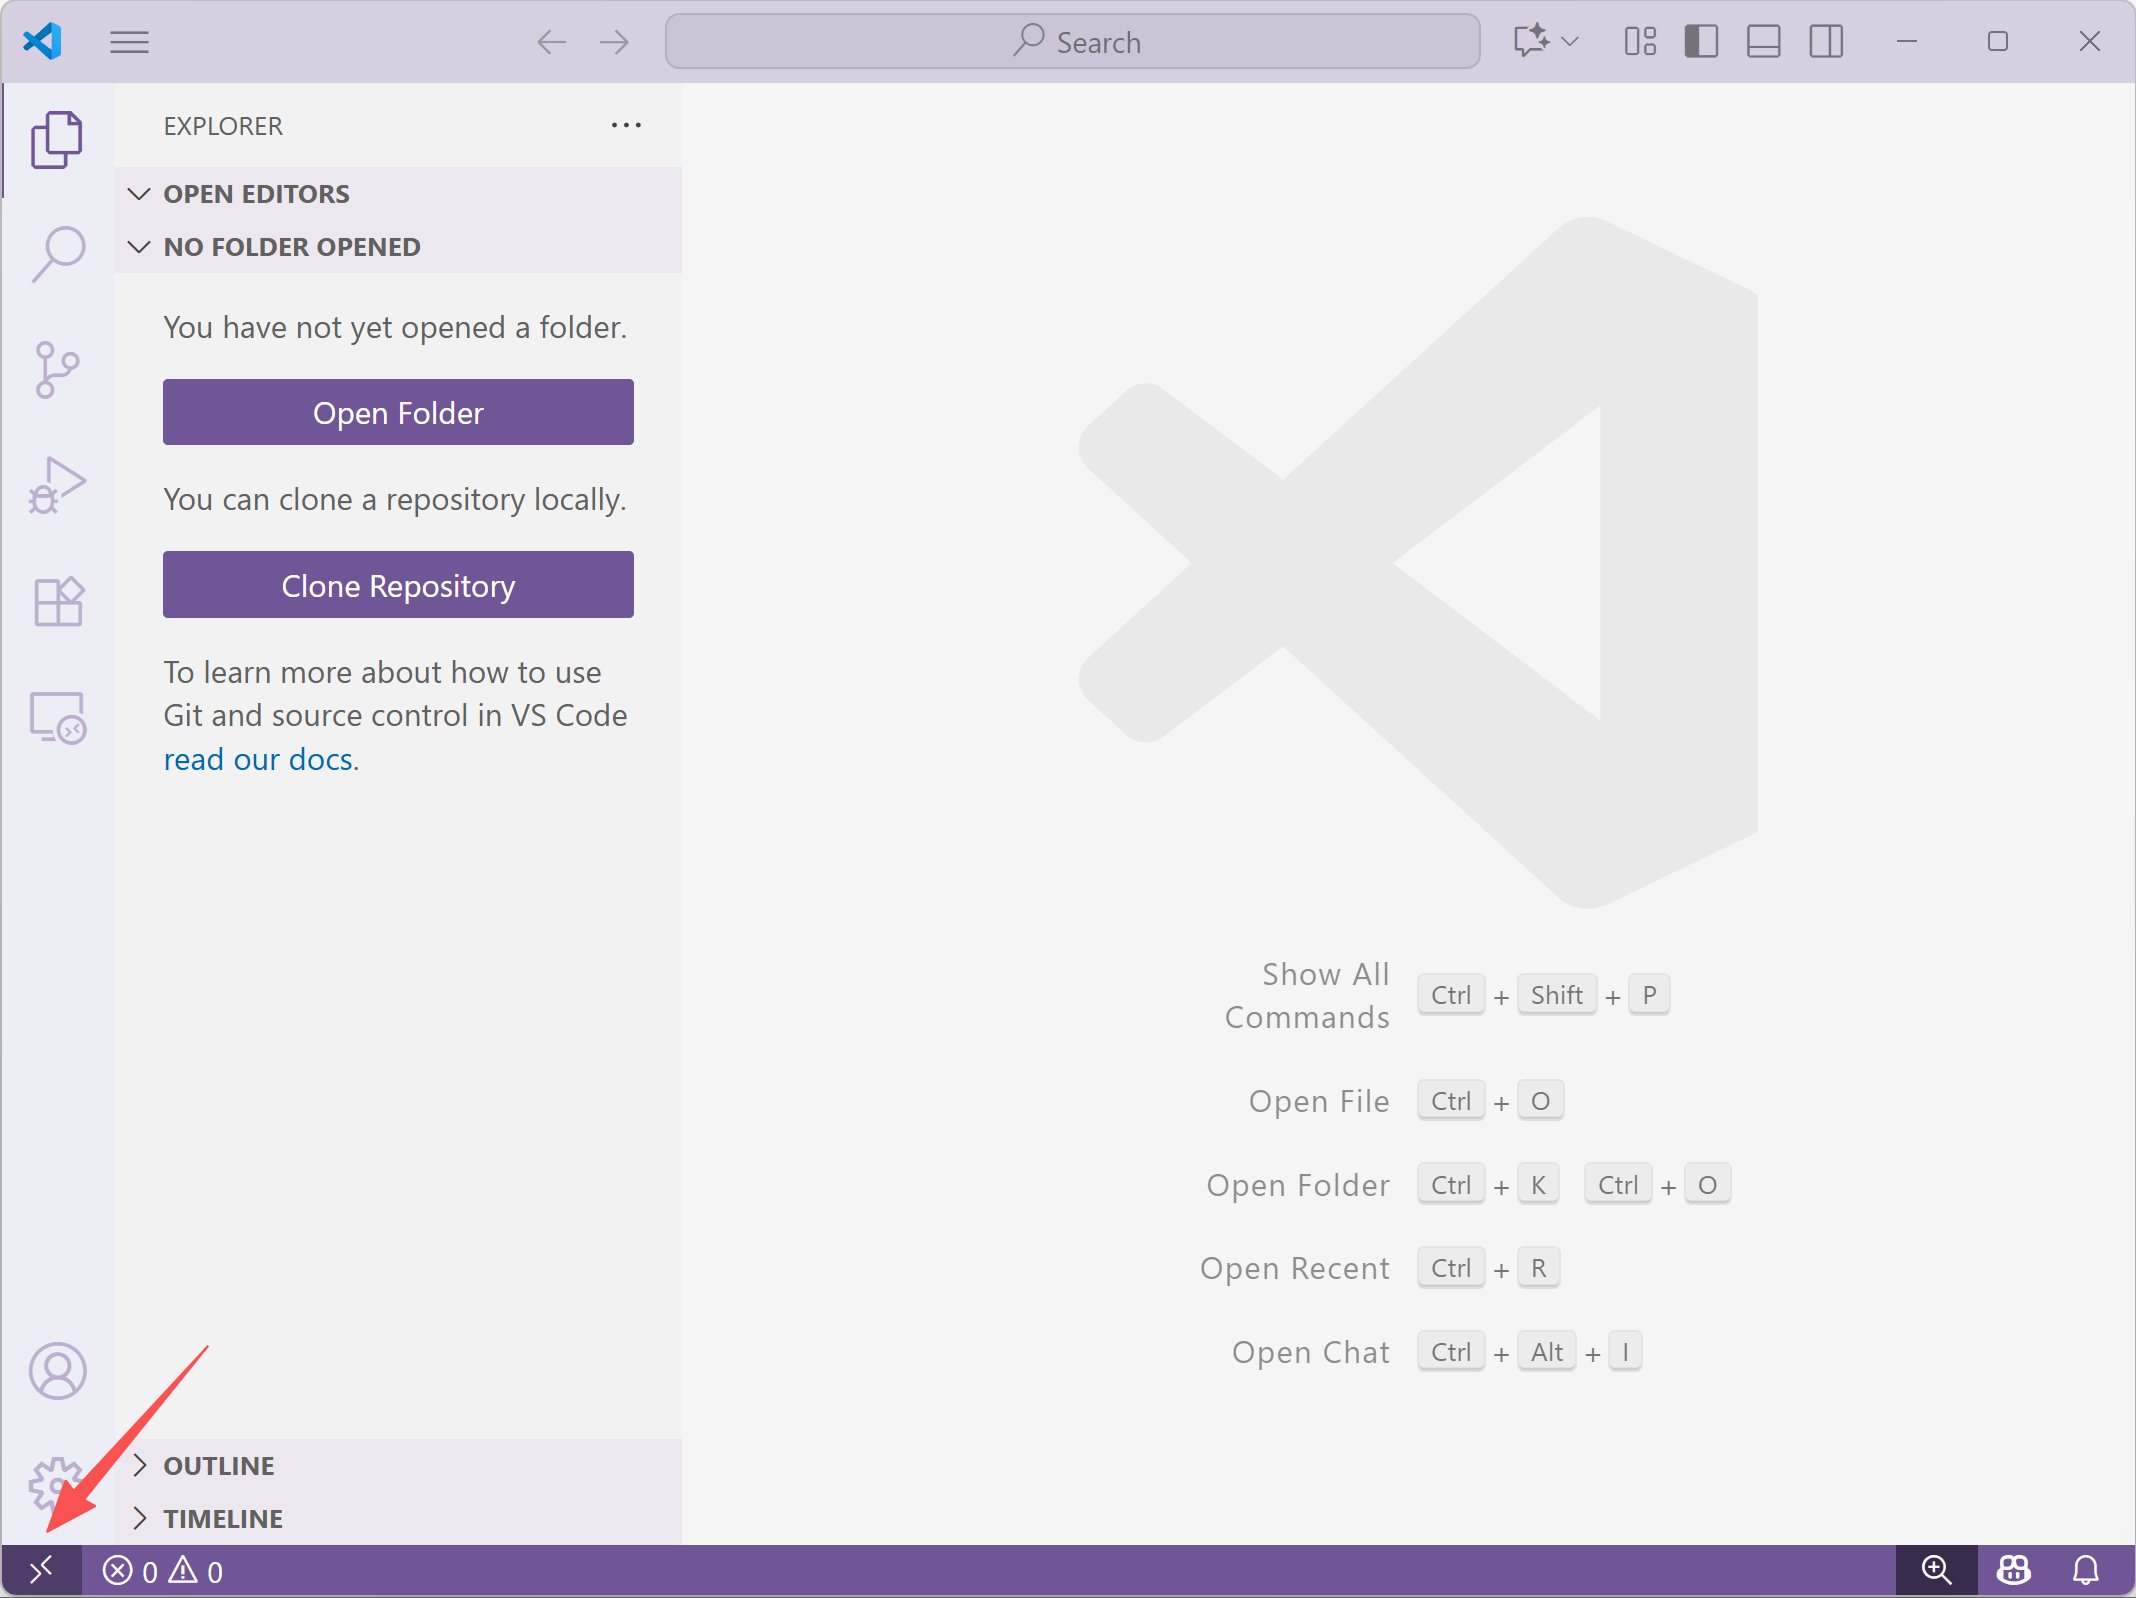Open notifications bell in status bar
The width and height of the screenshot is (2136, 1598).
coord(2085,1570)
